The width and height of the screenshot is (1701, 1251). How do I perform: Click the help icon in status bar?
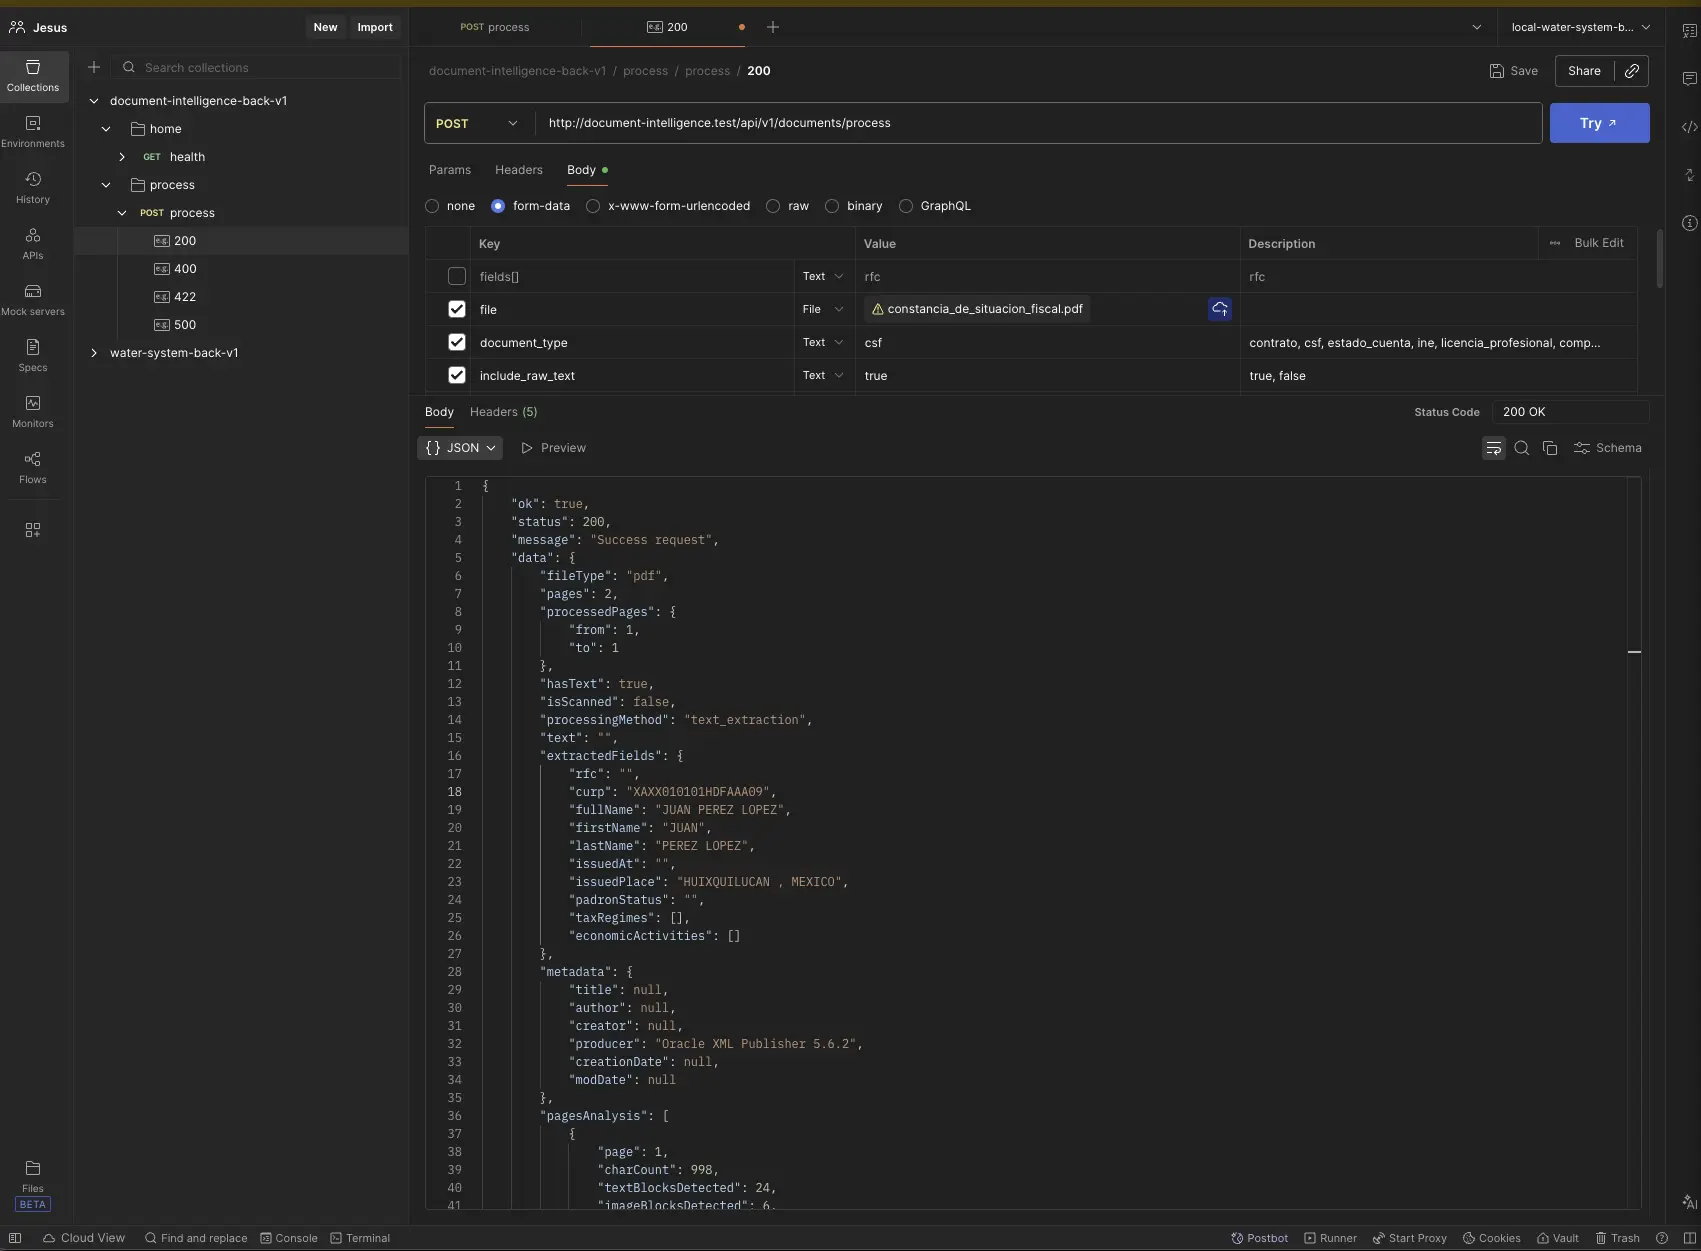tap(1662, 1238)
